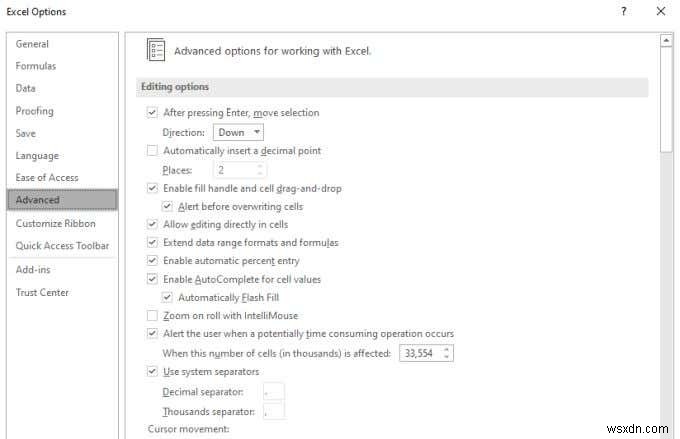Uncheck Enable AutoComplete for cell values
Screen dimensions: 680x439
click(x=152, y=279)
